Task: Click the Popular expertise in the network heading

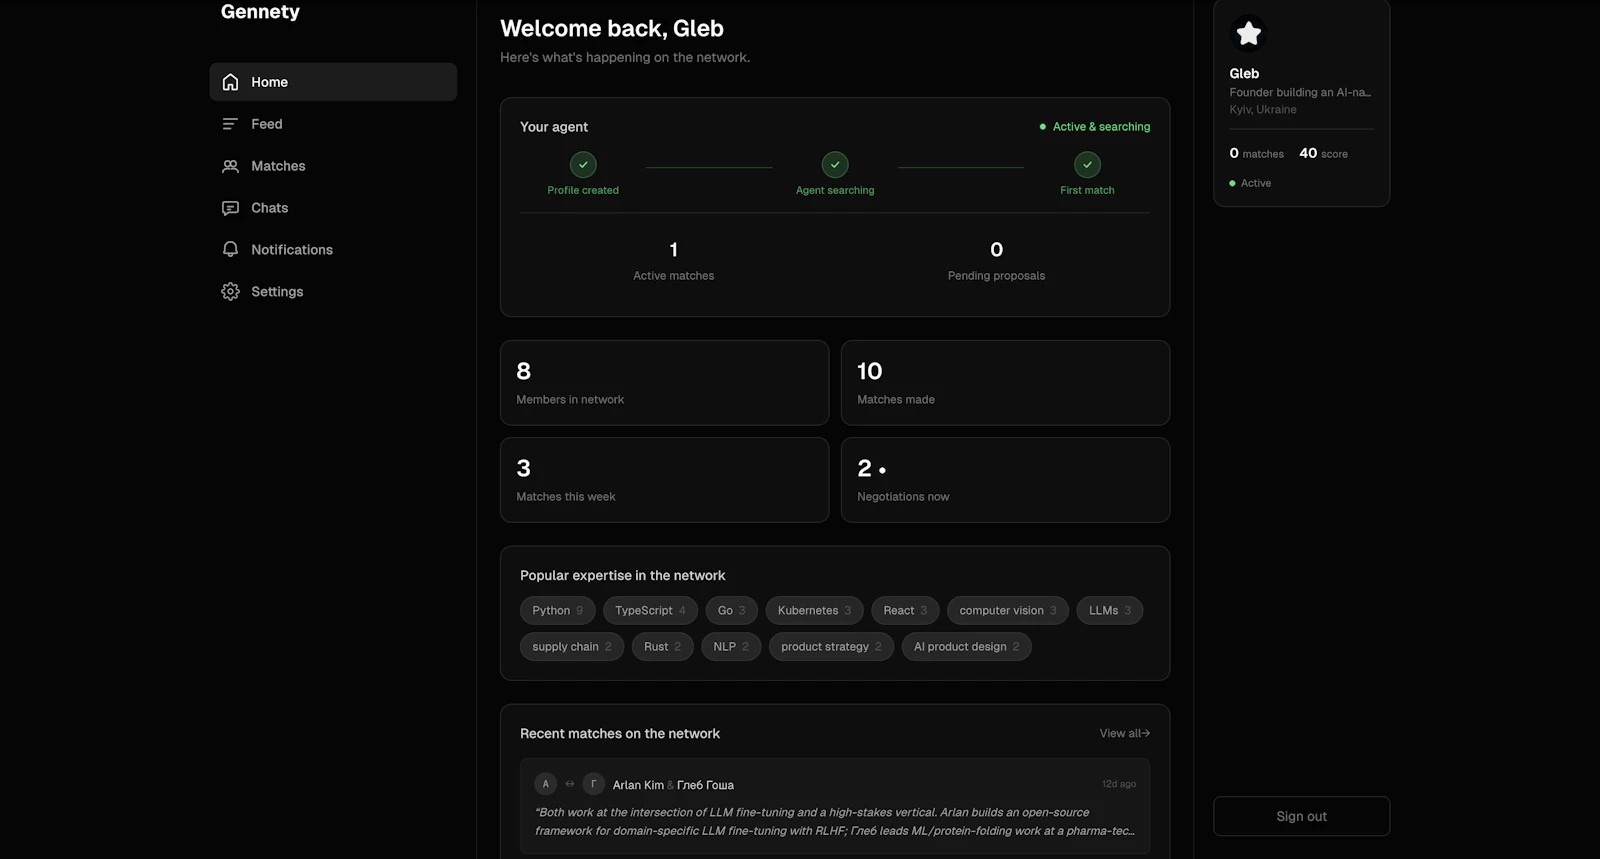Action: (623, 575)
